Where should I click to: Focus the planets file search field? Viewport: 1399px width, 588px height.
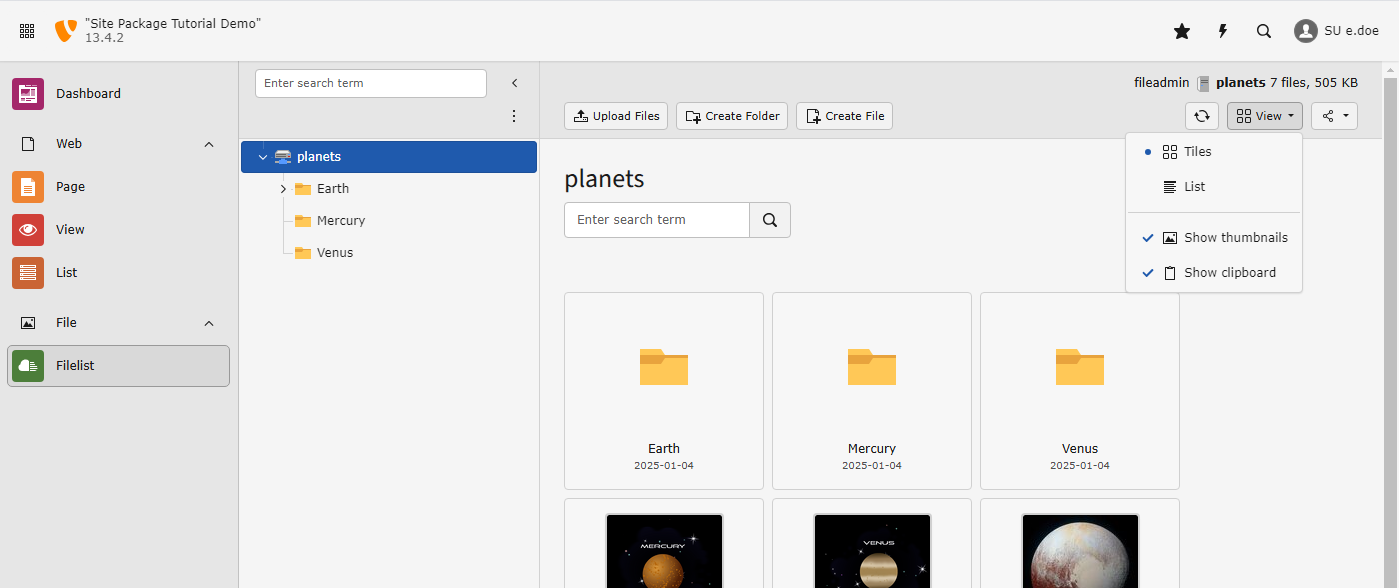coord(657,220)
